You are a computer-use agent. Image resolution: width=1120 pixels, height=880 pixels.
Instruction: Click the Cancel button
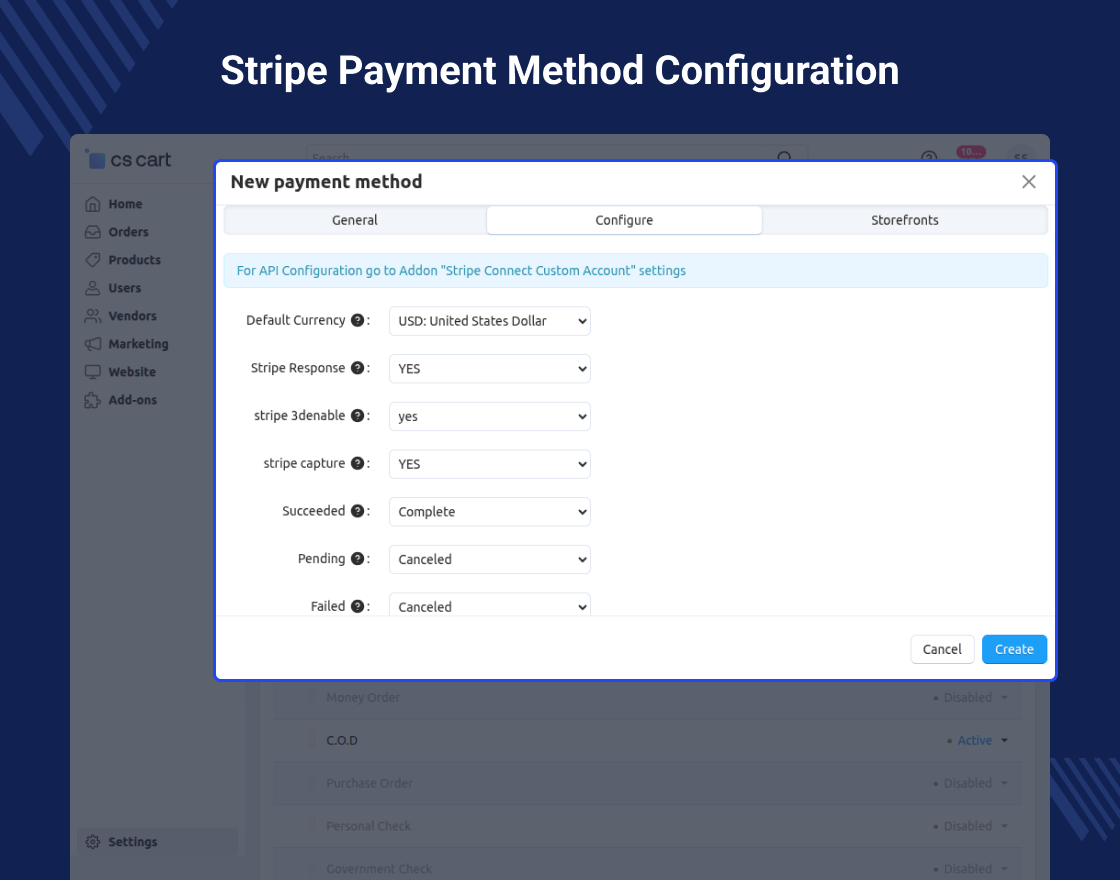[942, 649]
